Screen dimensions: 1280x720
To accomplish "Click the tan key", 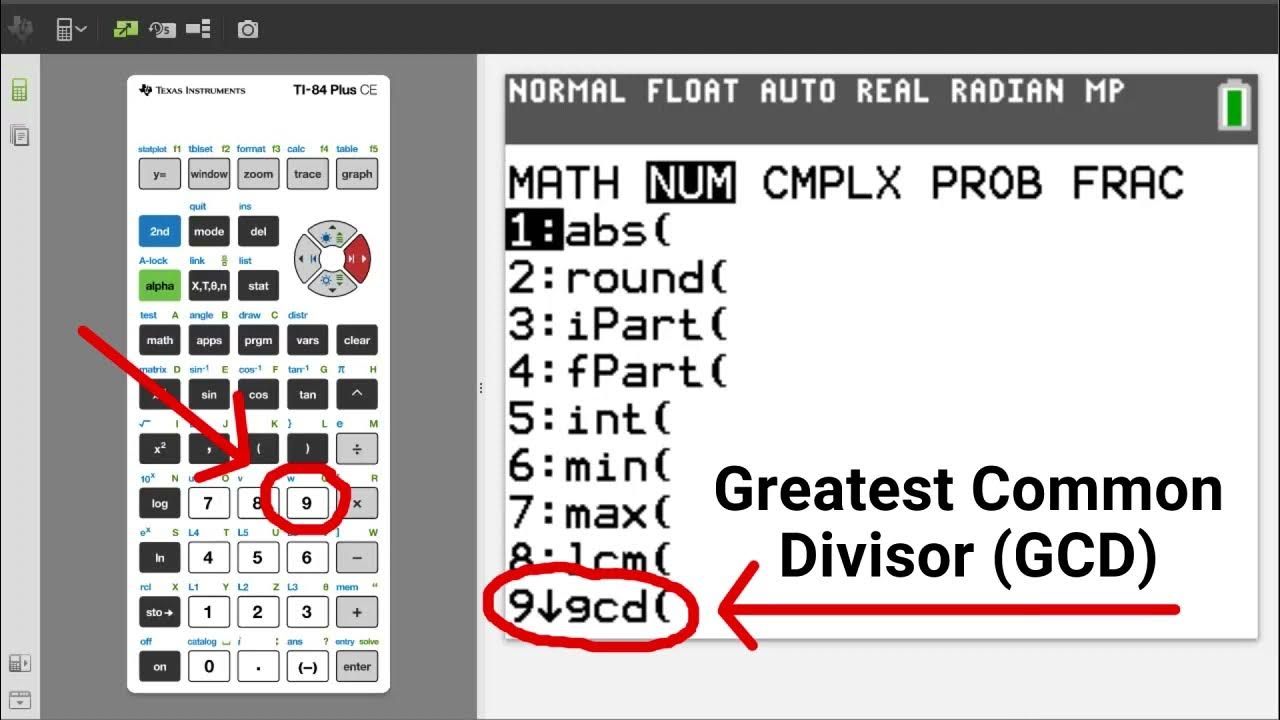I will click(x=308, y=395).
